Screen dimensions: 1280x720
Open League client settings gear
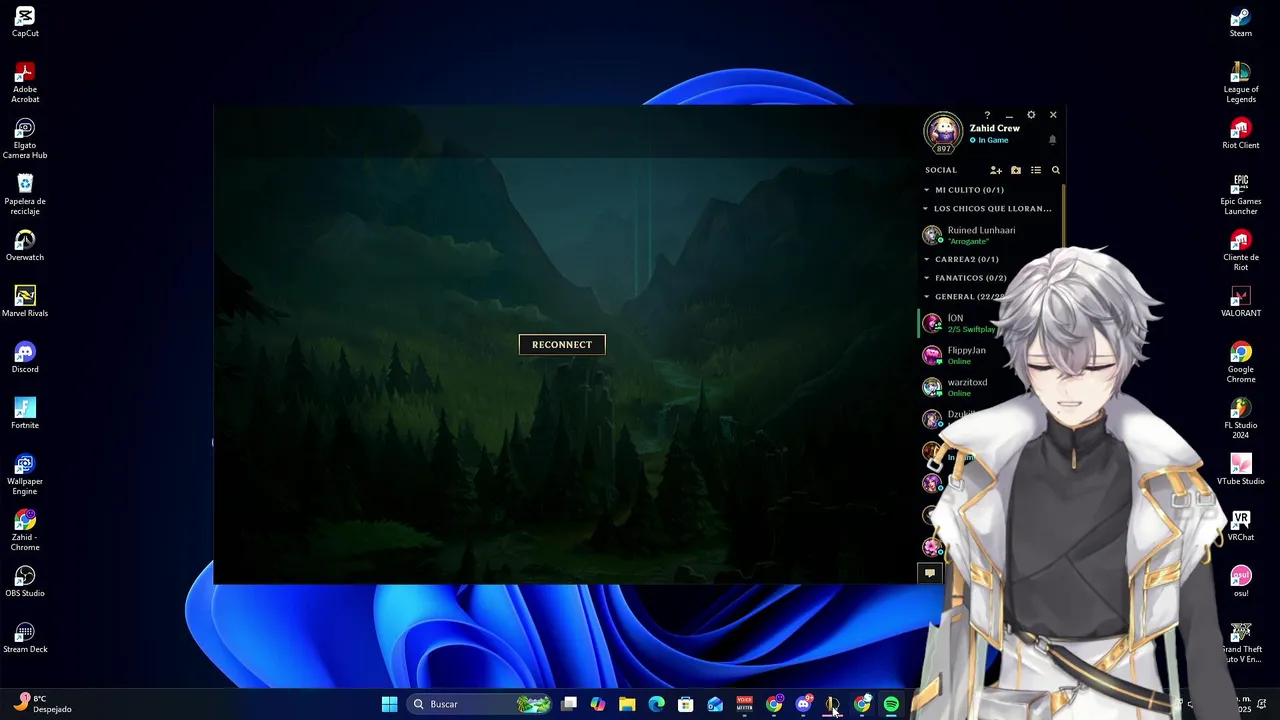point(1031,115)
